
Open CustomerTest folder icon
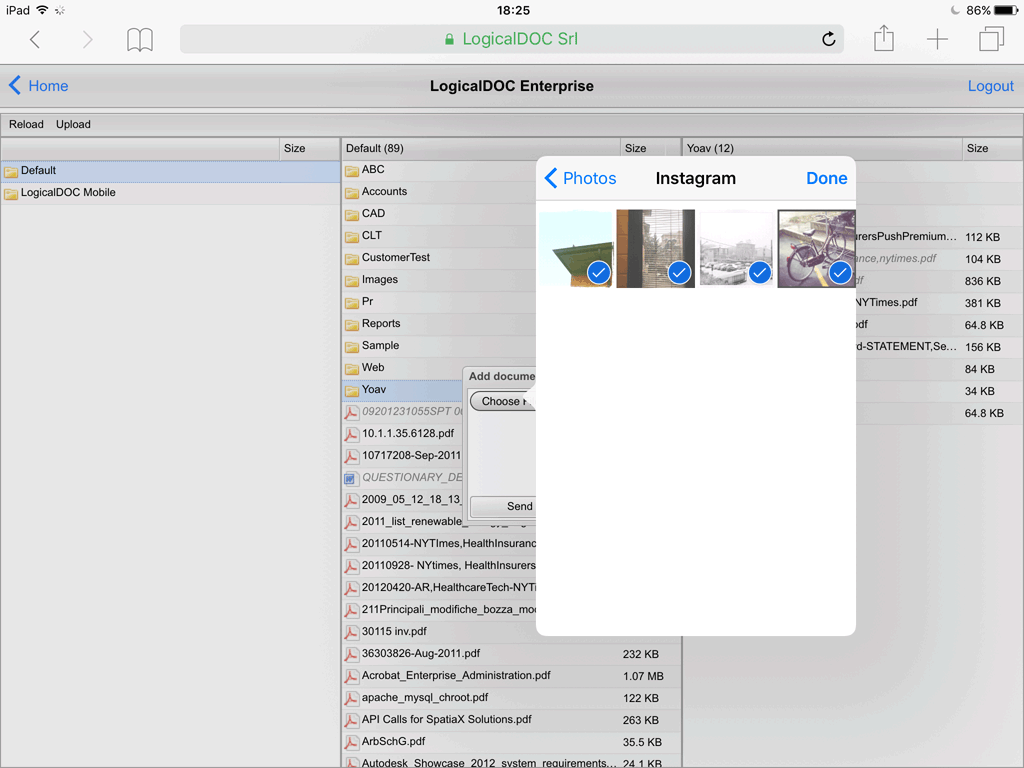[x=352, y=259]
